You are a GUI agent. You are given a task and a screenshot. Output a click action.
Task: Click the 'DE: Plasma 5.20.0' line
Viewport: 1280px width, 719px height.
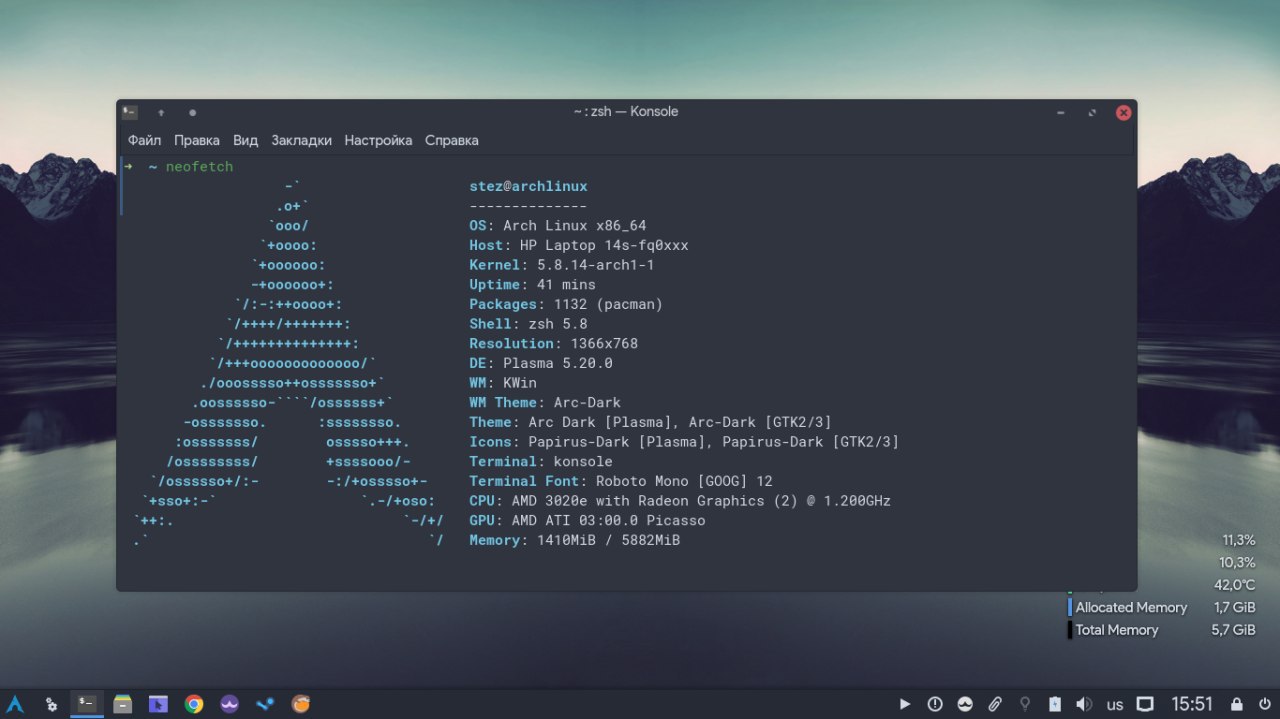(541, 363)
